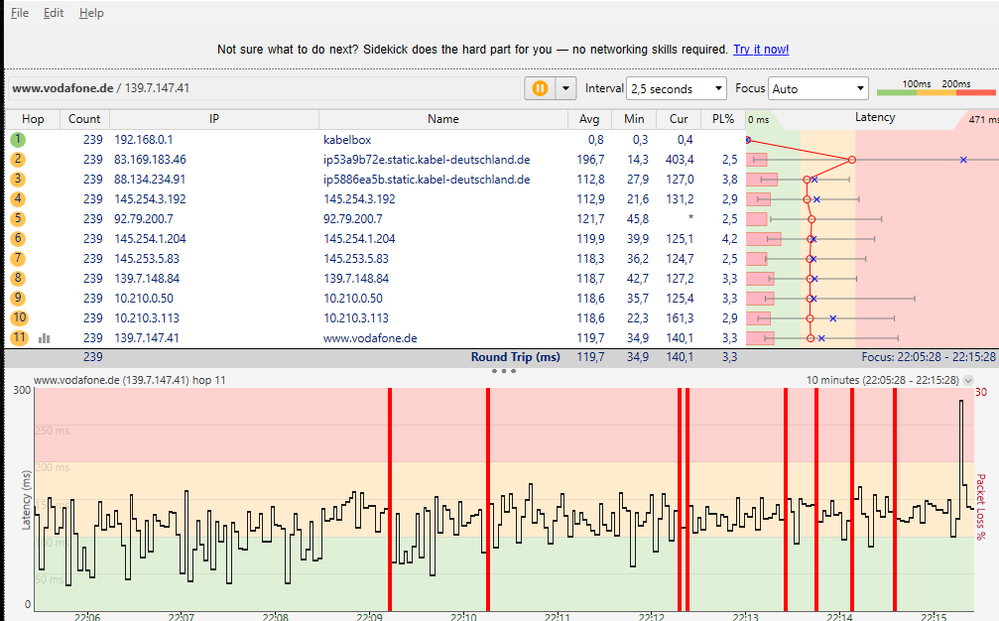Open the 10 minutes timeline range dropdown arrow

tap(968, 380)
